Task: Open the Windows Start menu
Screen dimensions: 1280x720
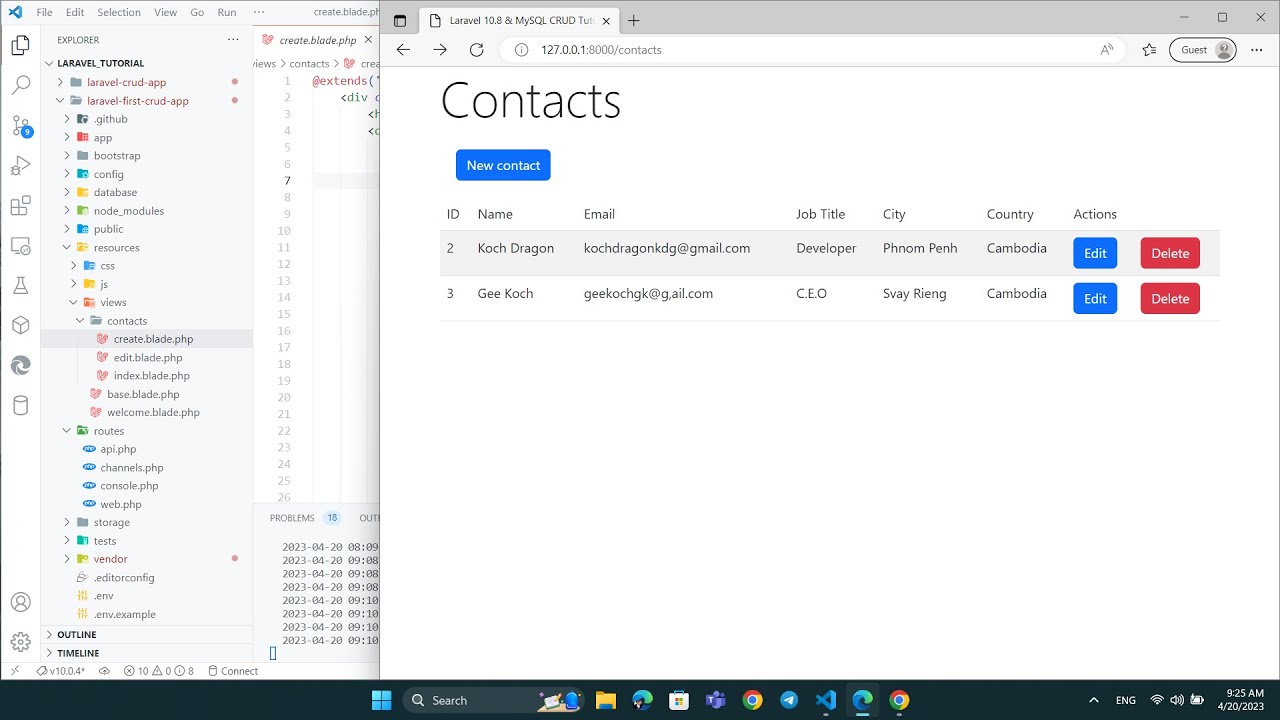Action: point(382,700)
